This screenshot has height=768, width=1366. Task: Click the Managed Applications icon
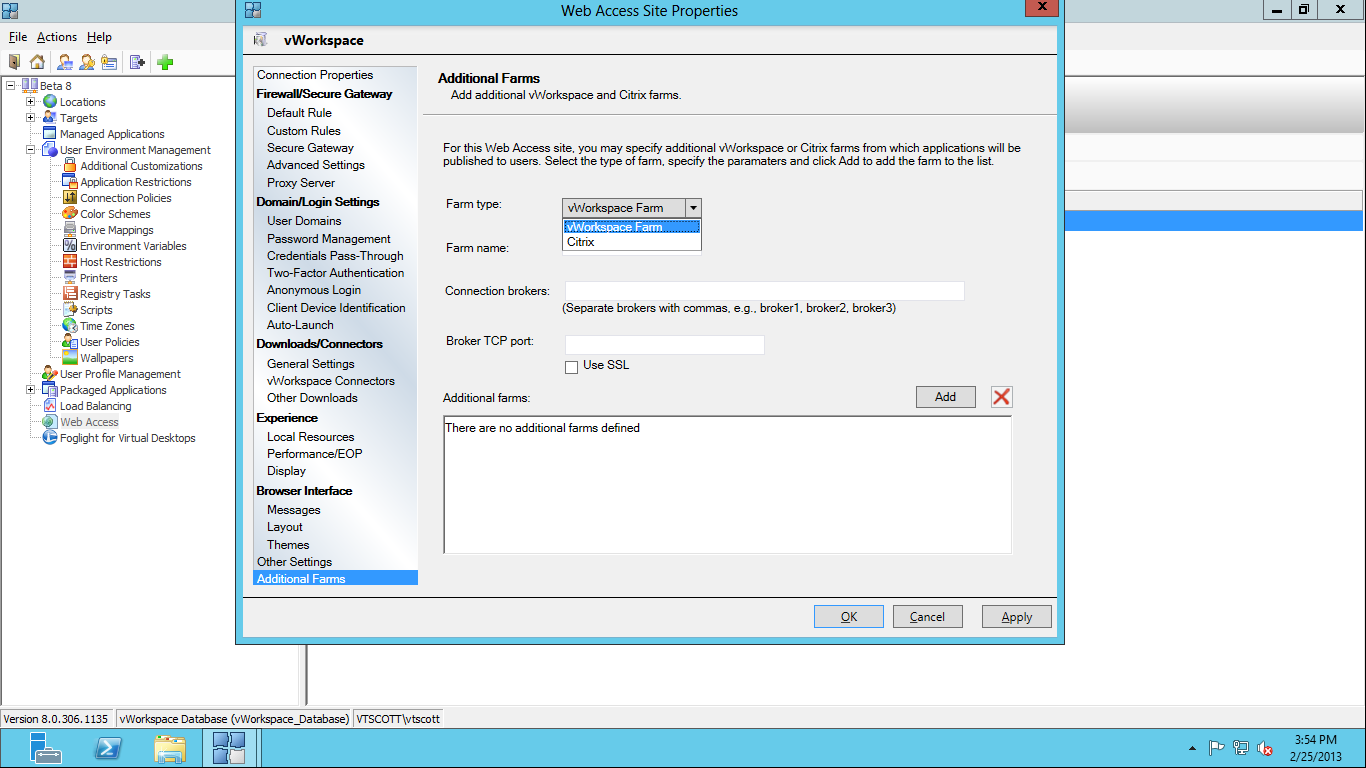(x=50, y=134)
